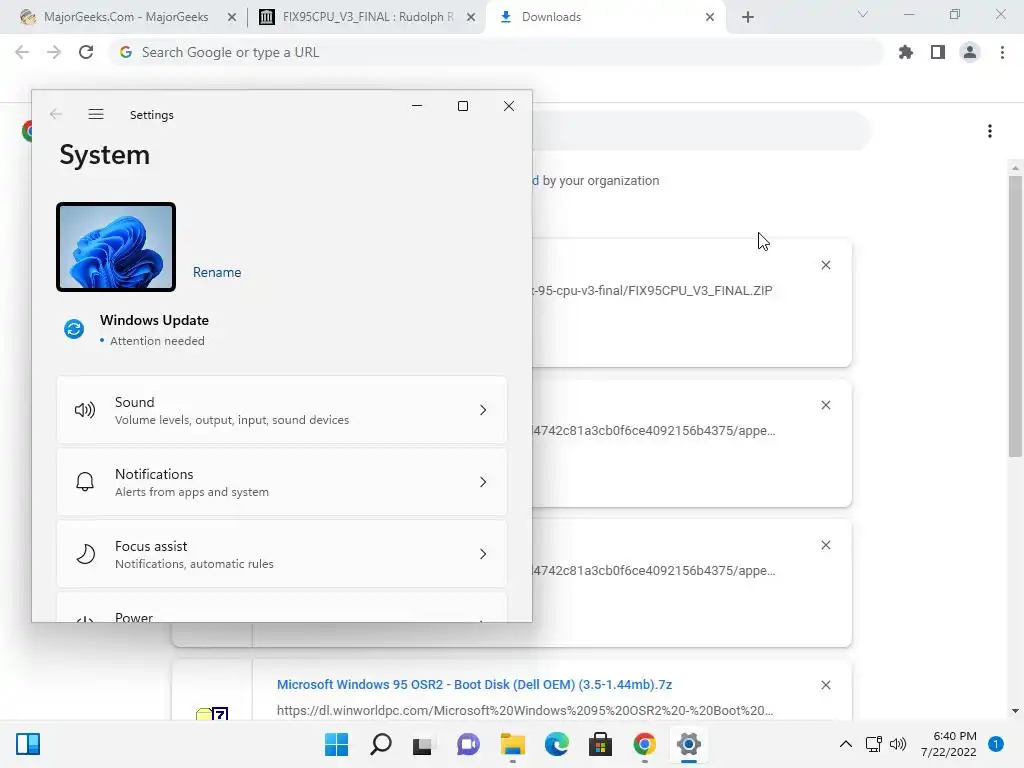Click the dl.winworldpc.com download URL text
The image size is (1024, 768).
525,711
